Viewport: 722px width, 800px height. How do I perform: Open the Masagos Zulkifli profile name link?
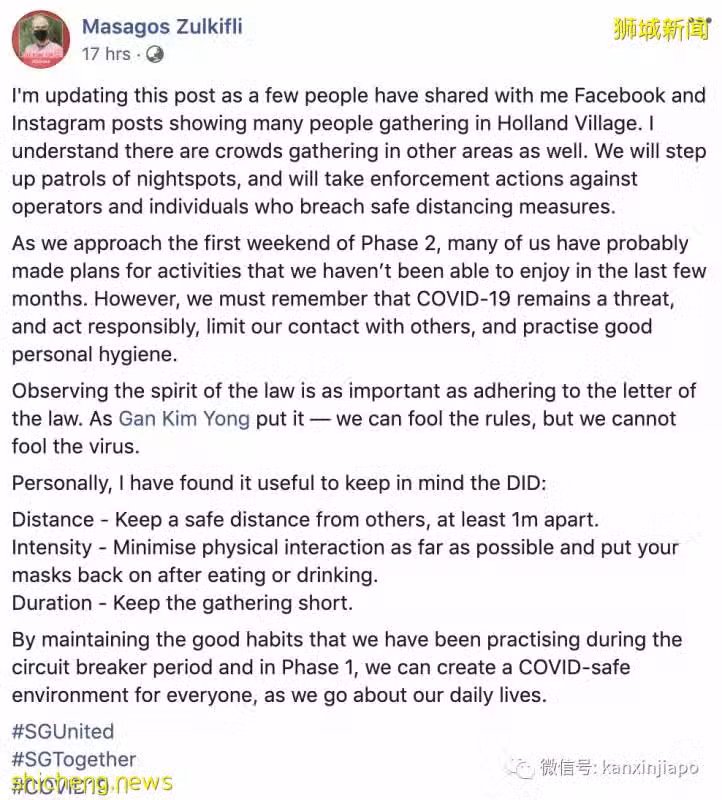point(162,27)
